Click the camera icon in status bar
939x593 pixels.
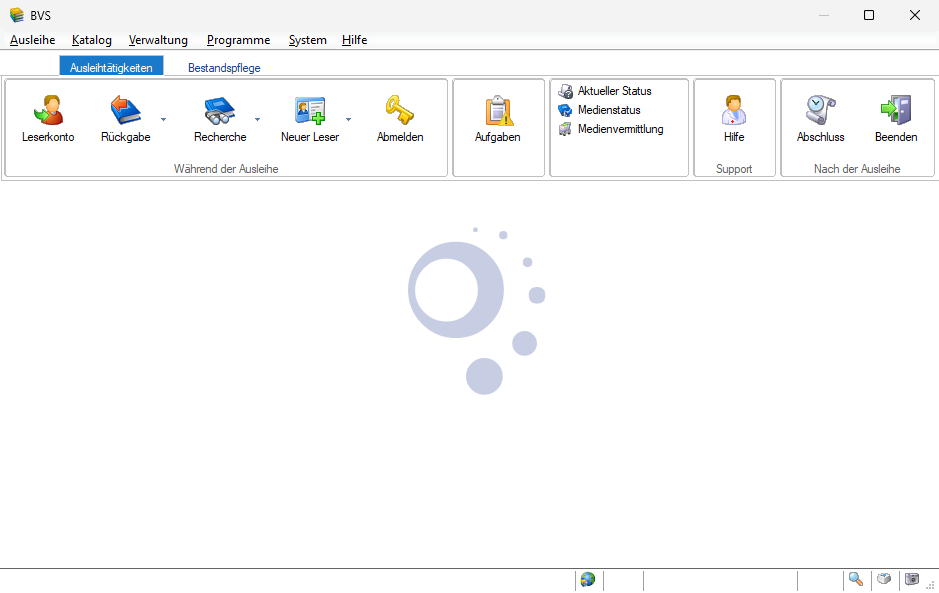(911, 579)
